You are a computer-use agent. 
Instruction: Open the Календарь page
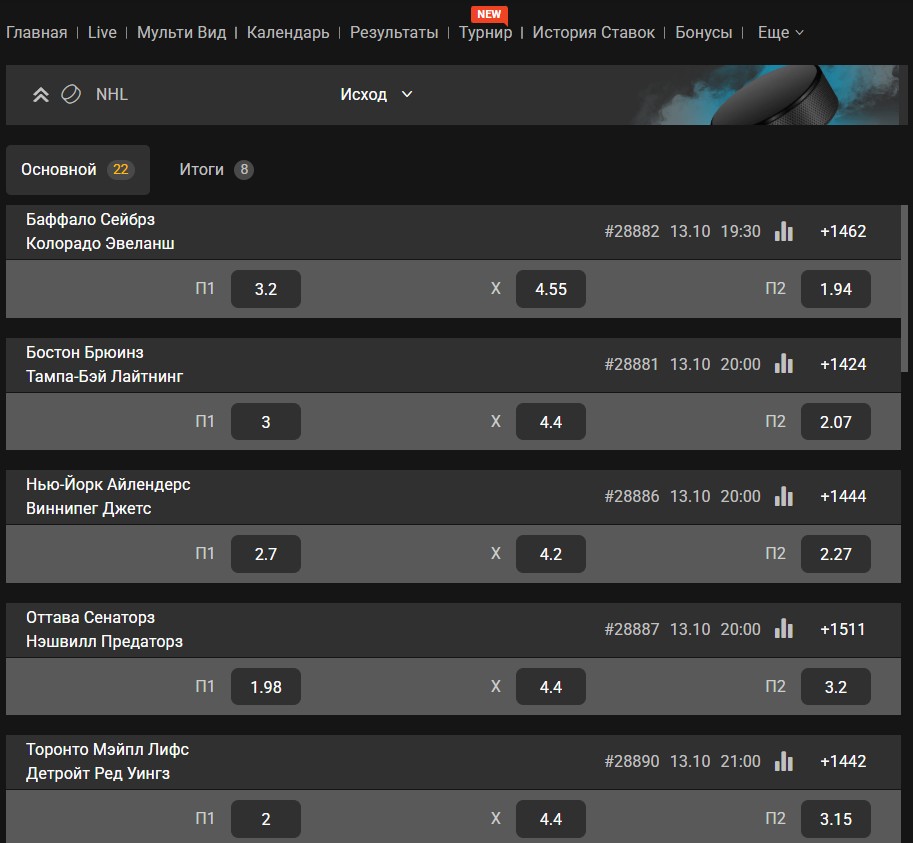(288, 33)
